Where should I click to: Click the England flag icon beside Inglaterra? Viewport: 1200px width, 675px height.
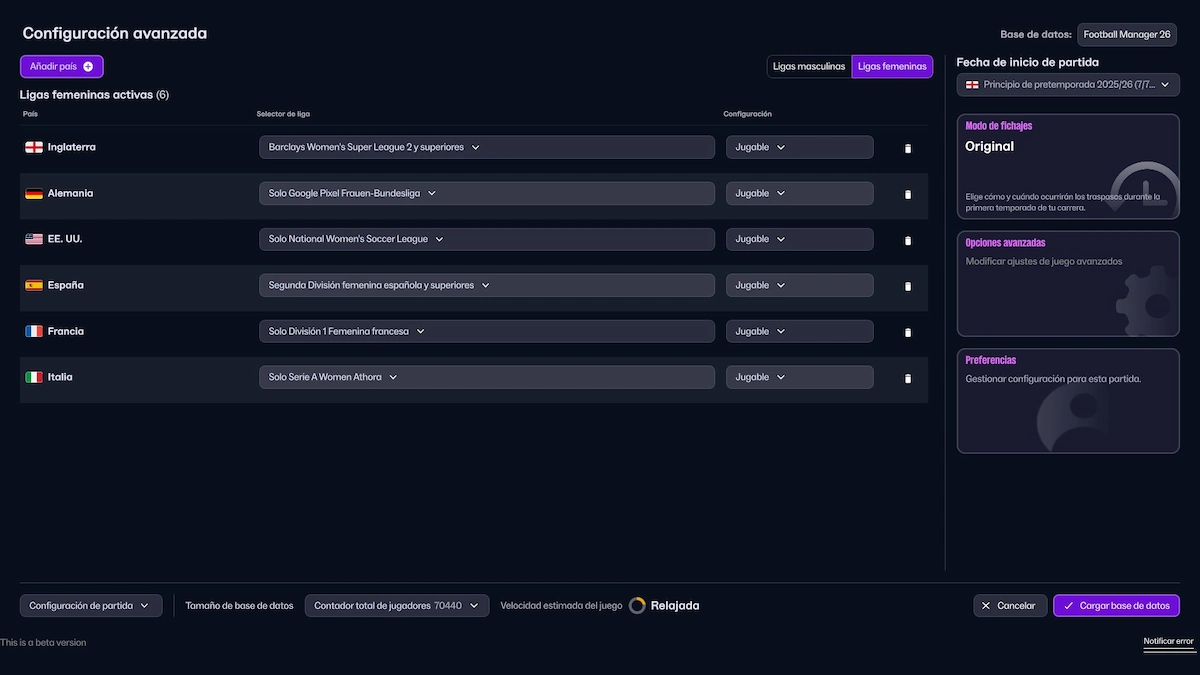tap(34, 147)
